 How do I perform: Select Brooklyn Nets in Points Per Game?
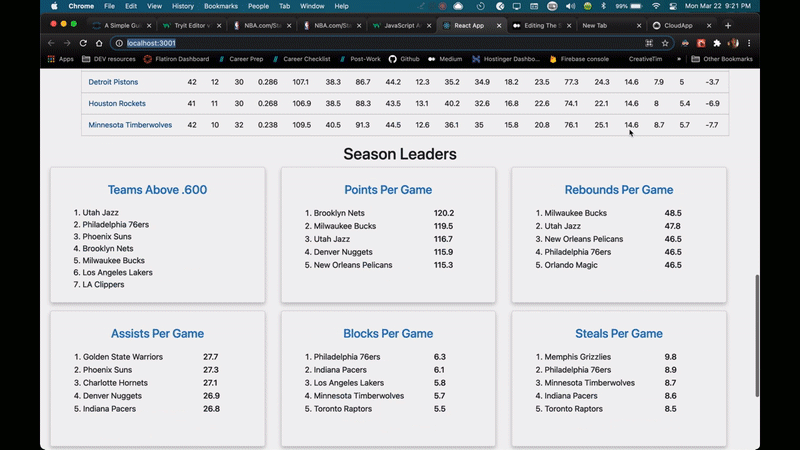pyautogui.click(x=339, y=213)
